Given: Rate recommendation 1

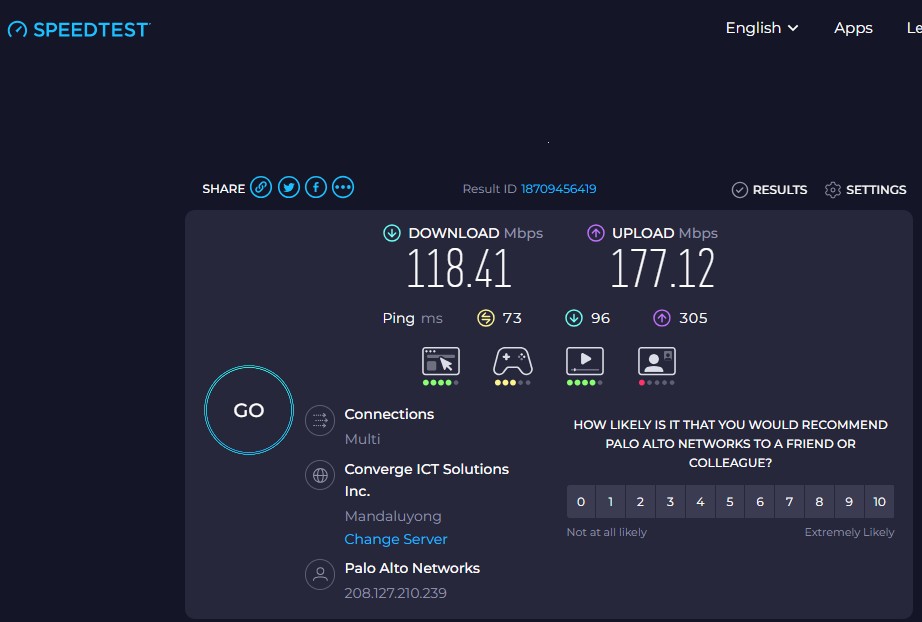Looking at the screenshot, I should tap(610, 501).
